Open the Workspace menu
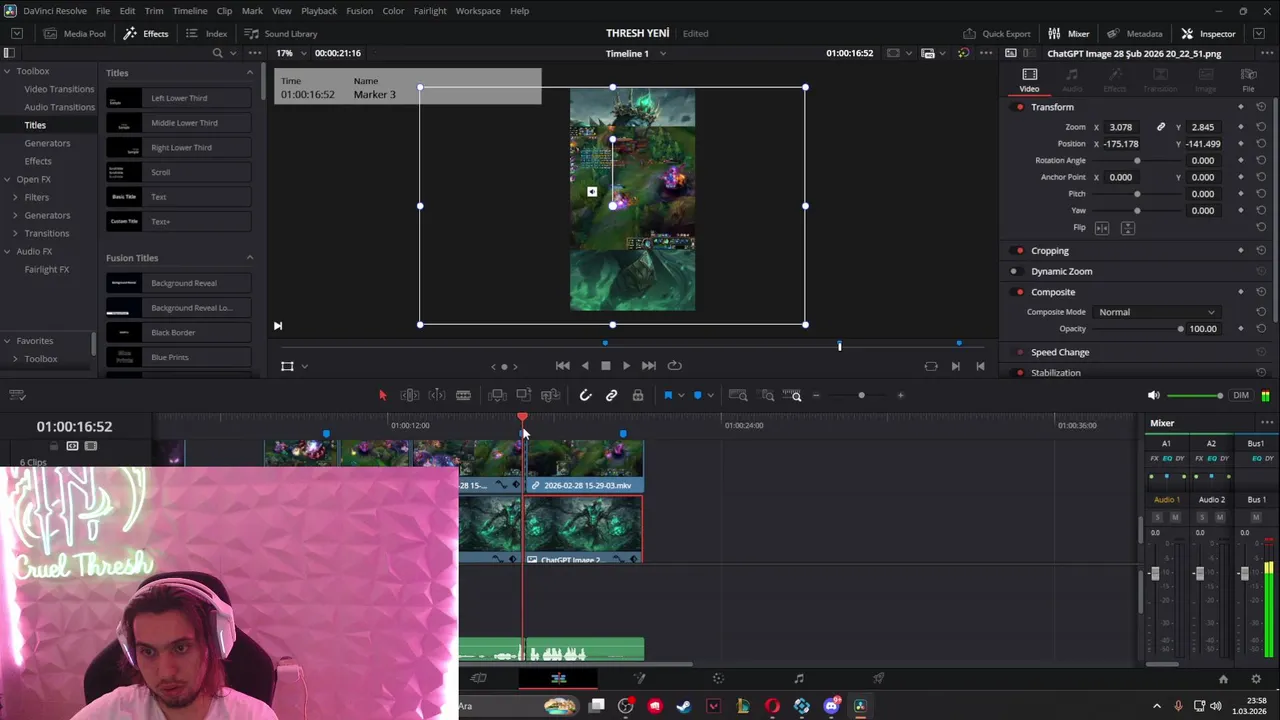The height and width of the screenshot is (720, 1280). point(478,11)
